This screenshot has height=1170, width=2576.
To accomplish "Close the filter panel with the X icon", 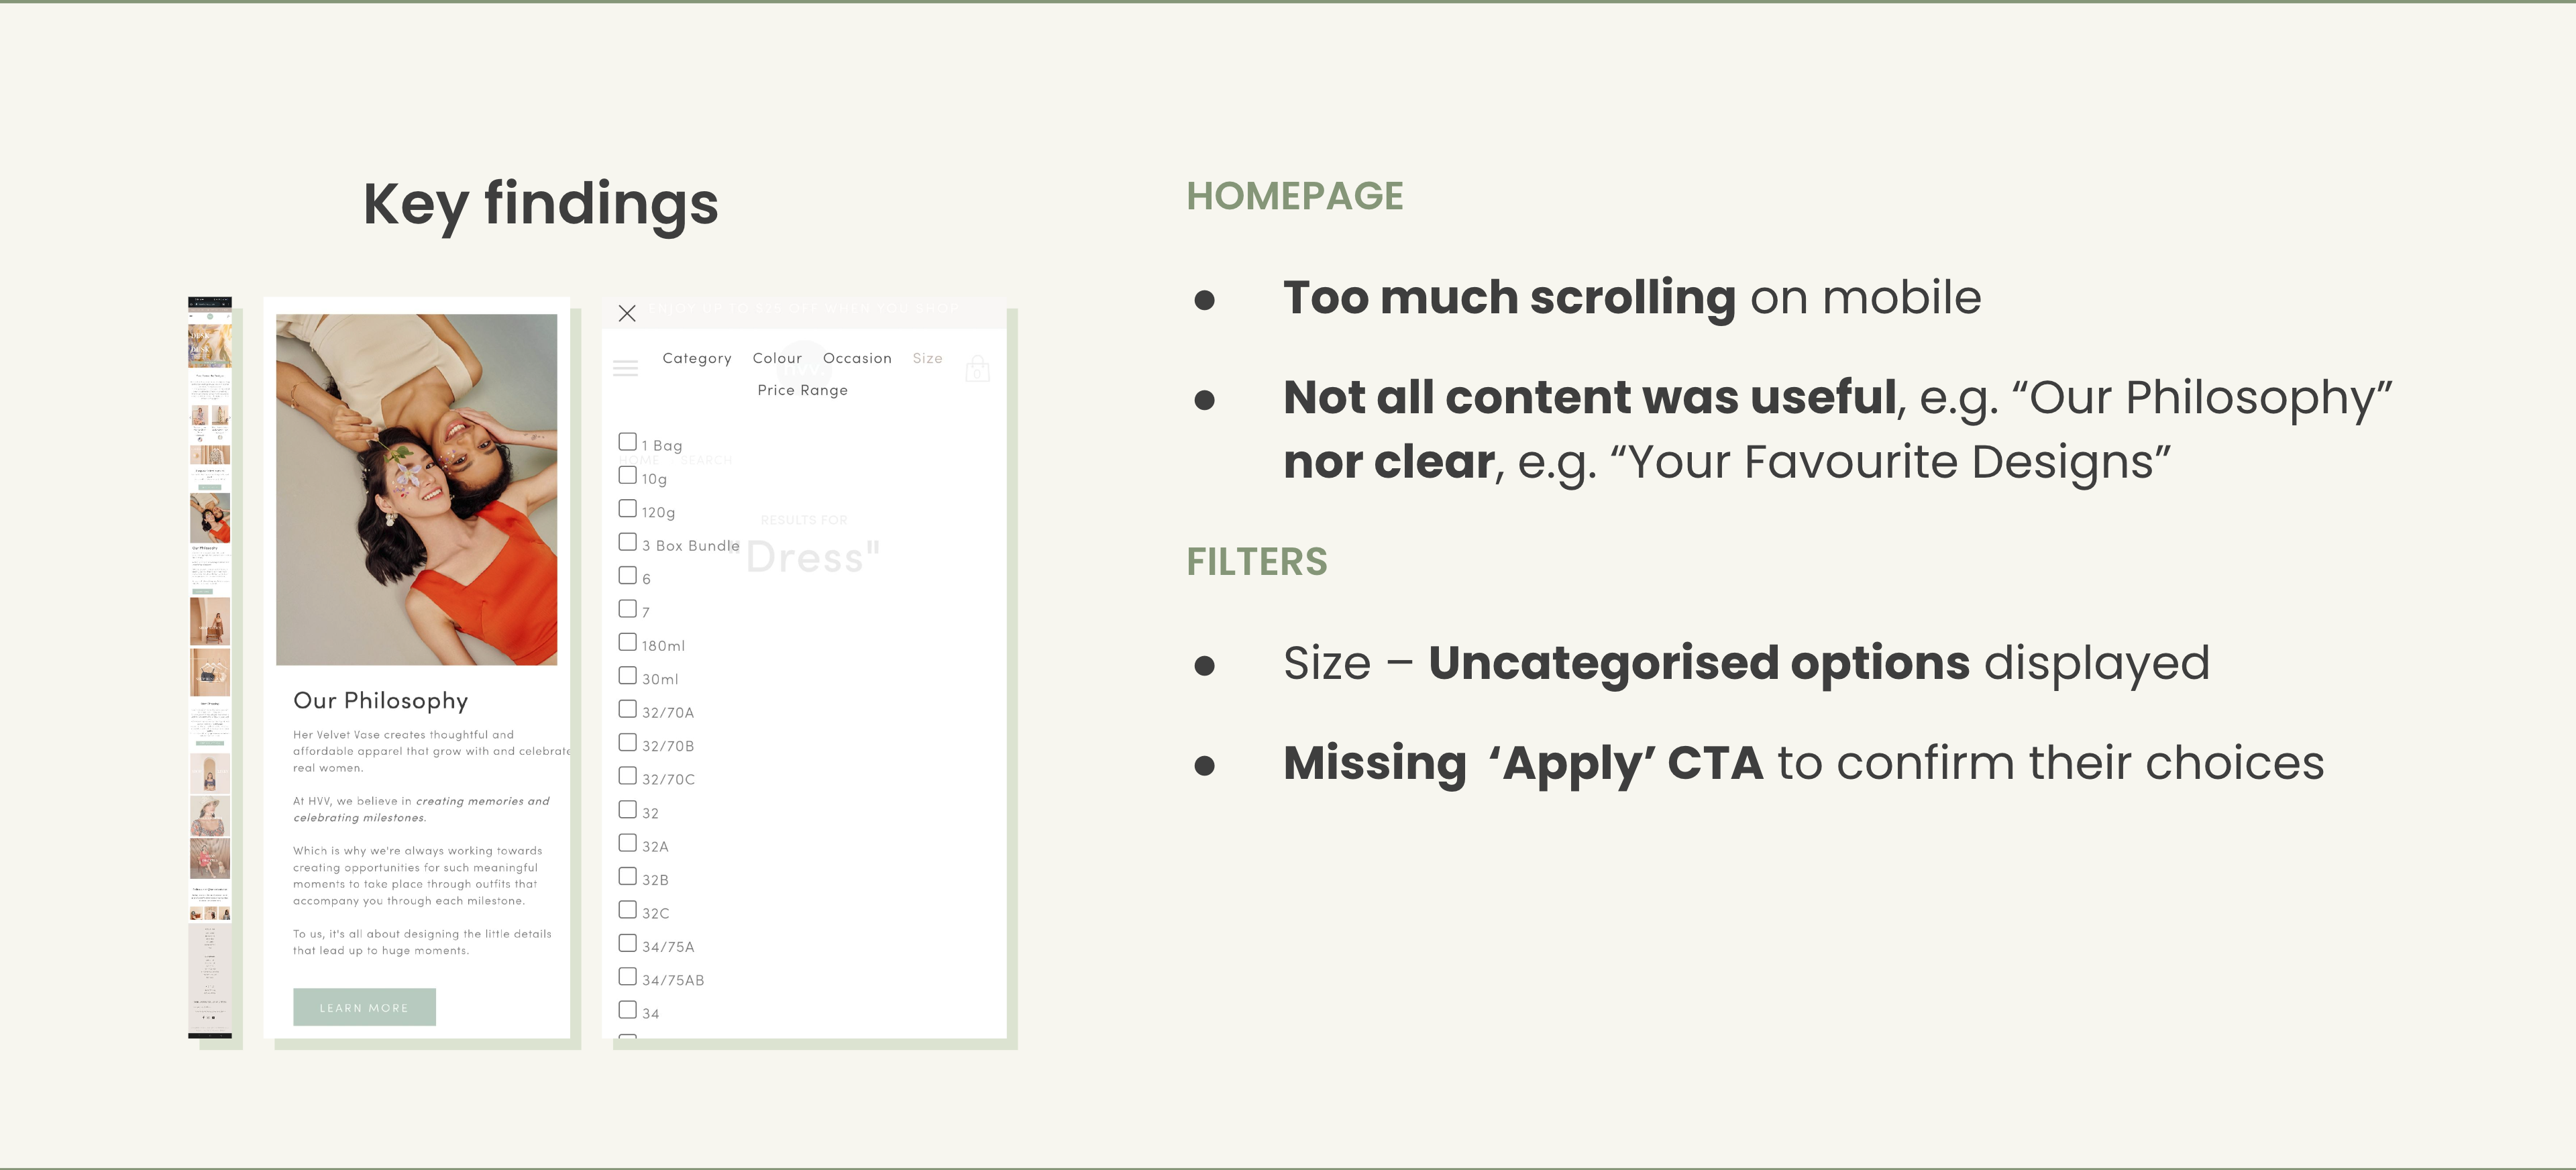I will [x=627, y=313].
